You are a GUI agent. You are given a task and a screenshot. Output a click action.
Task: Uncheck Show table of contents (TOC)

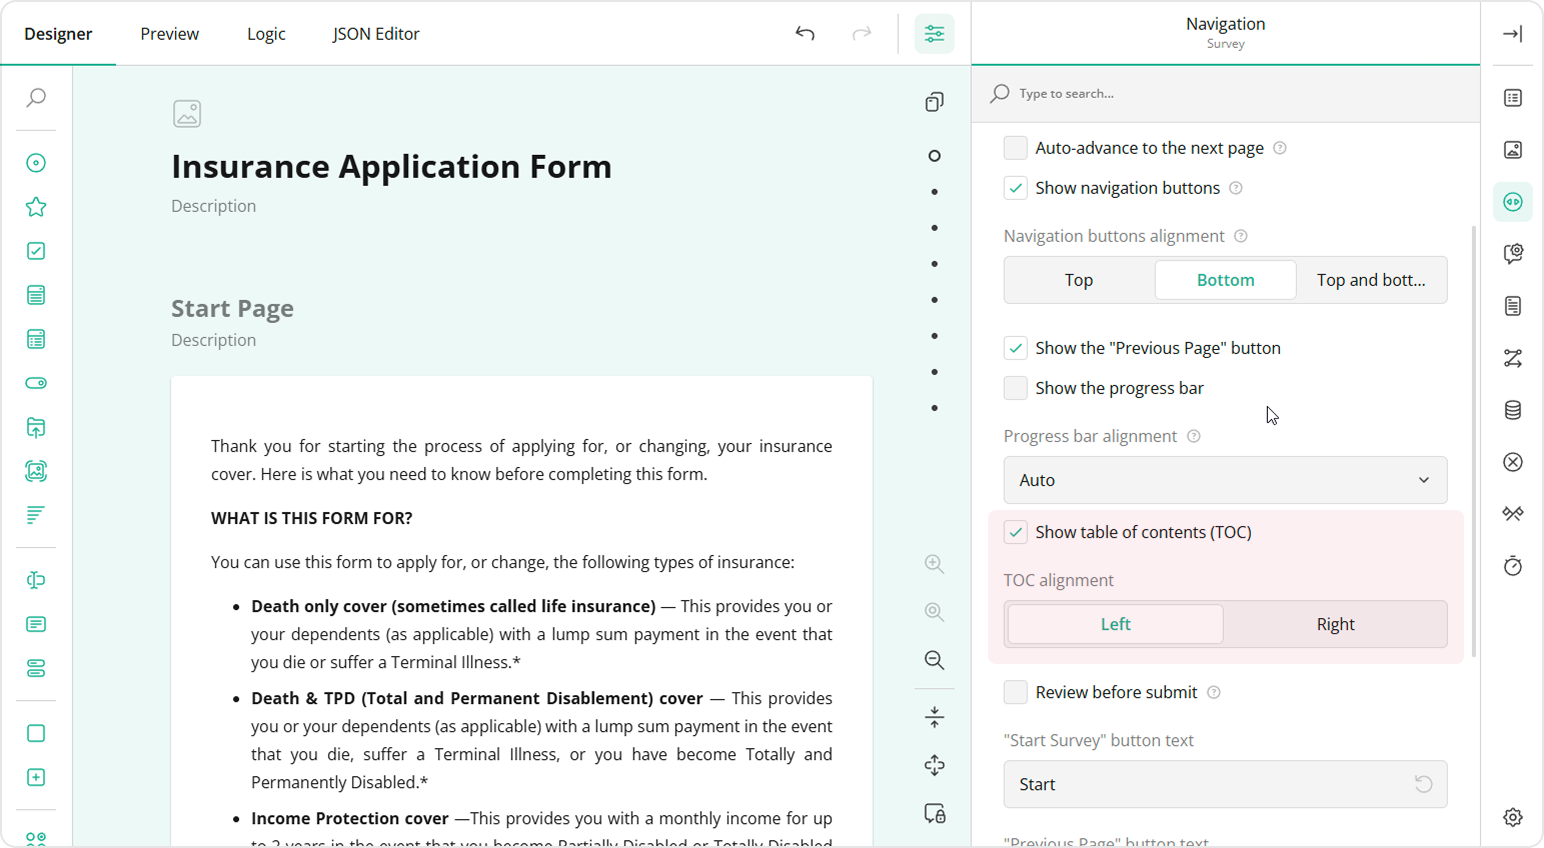tap(1016, 532)
